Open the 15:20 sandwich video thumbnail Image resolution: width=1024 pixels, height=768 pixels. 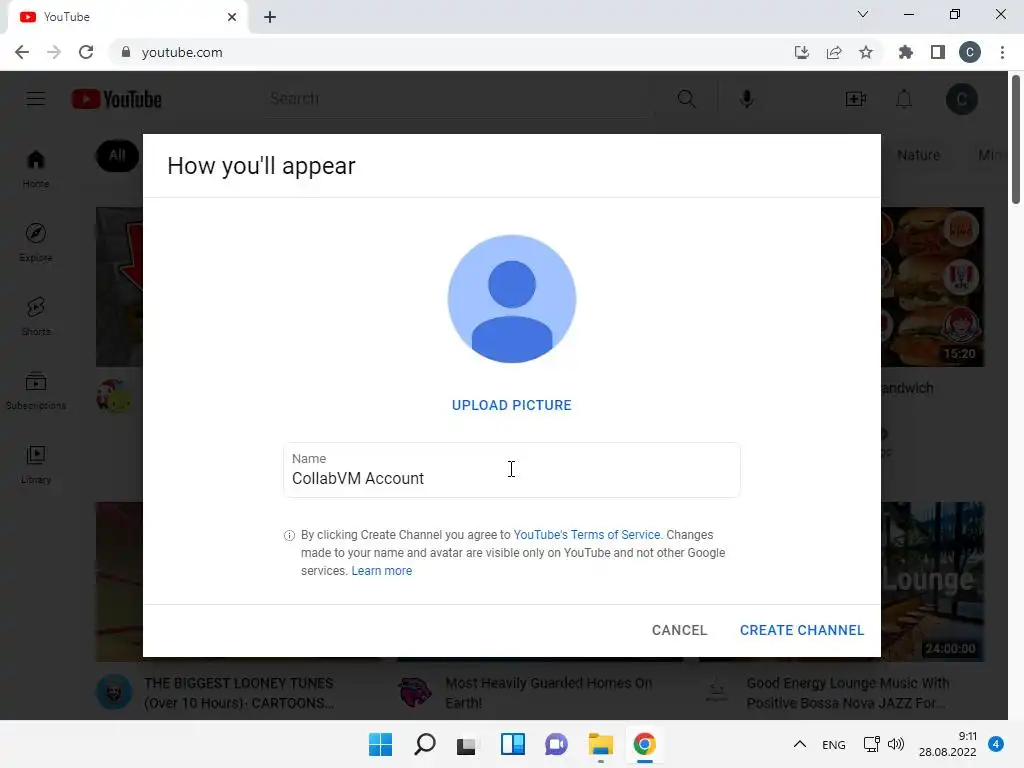point(933,287)
